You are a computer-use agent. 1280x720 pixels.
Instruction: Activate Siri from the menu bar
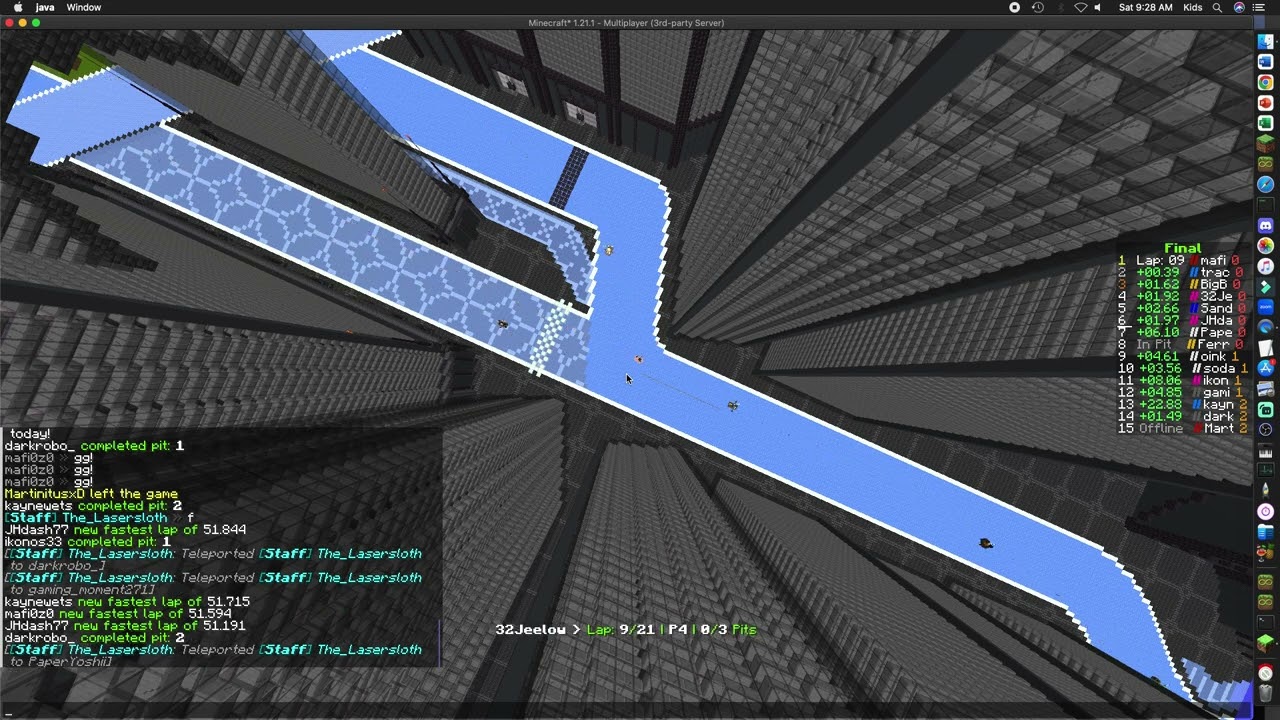1239,7
